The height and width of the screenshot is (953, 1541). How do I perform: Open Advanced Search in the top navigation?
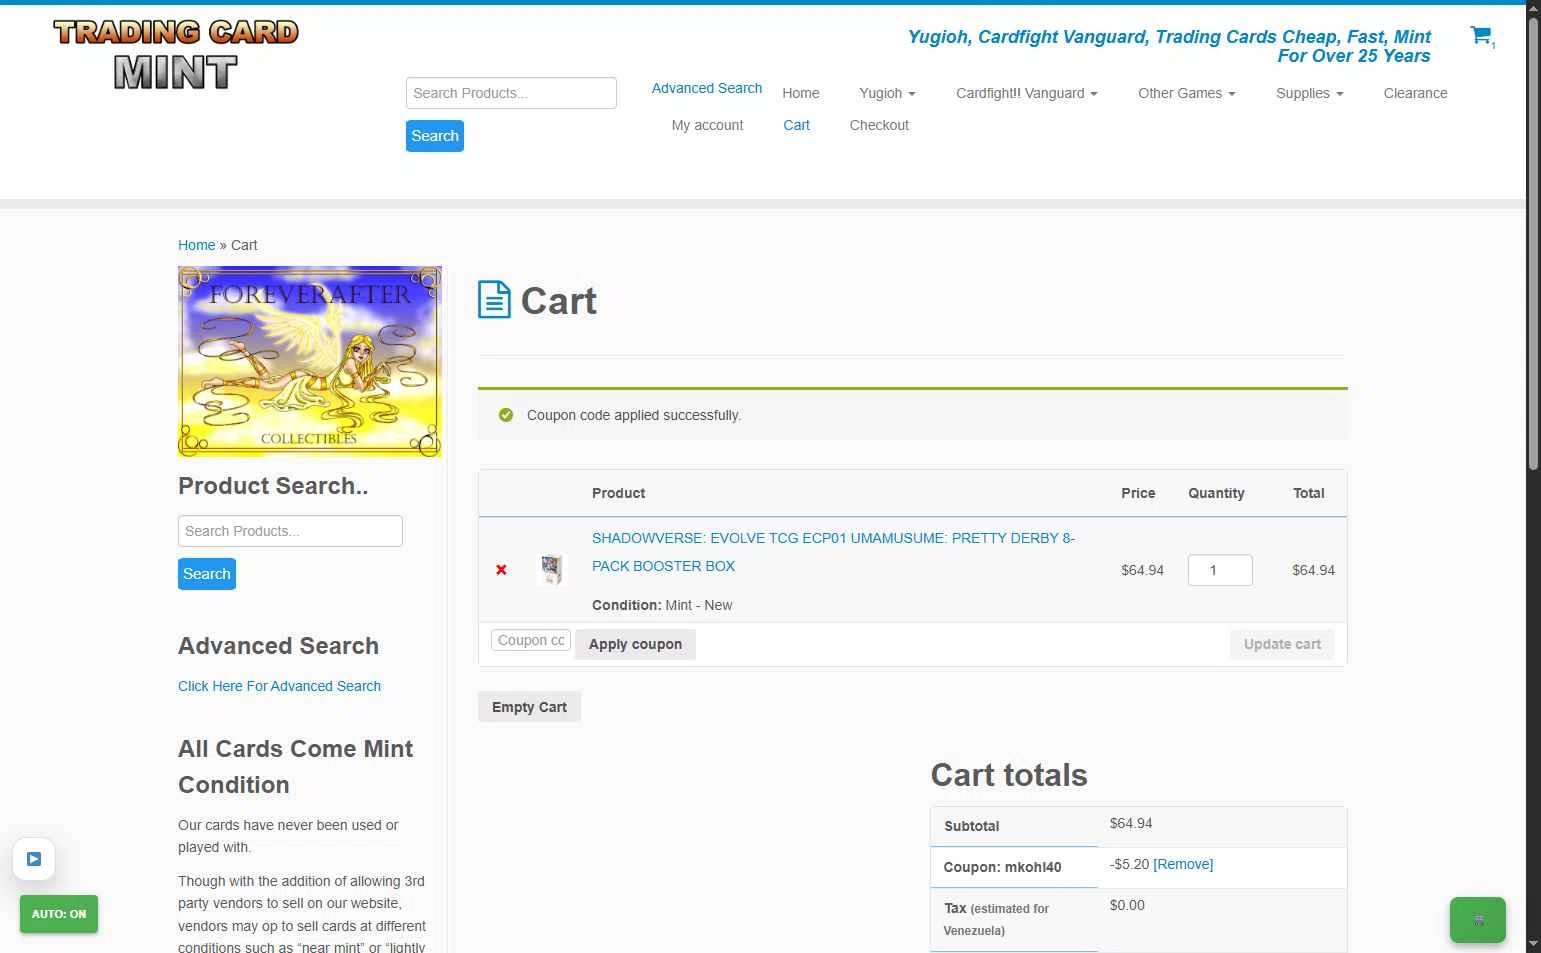pyautogui.click(x=707, y=88)
